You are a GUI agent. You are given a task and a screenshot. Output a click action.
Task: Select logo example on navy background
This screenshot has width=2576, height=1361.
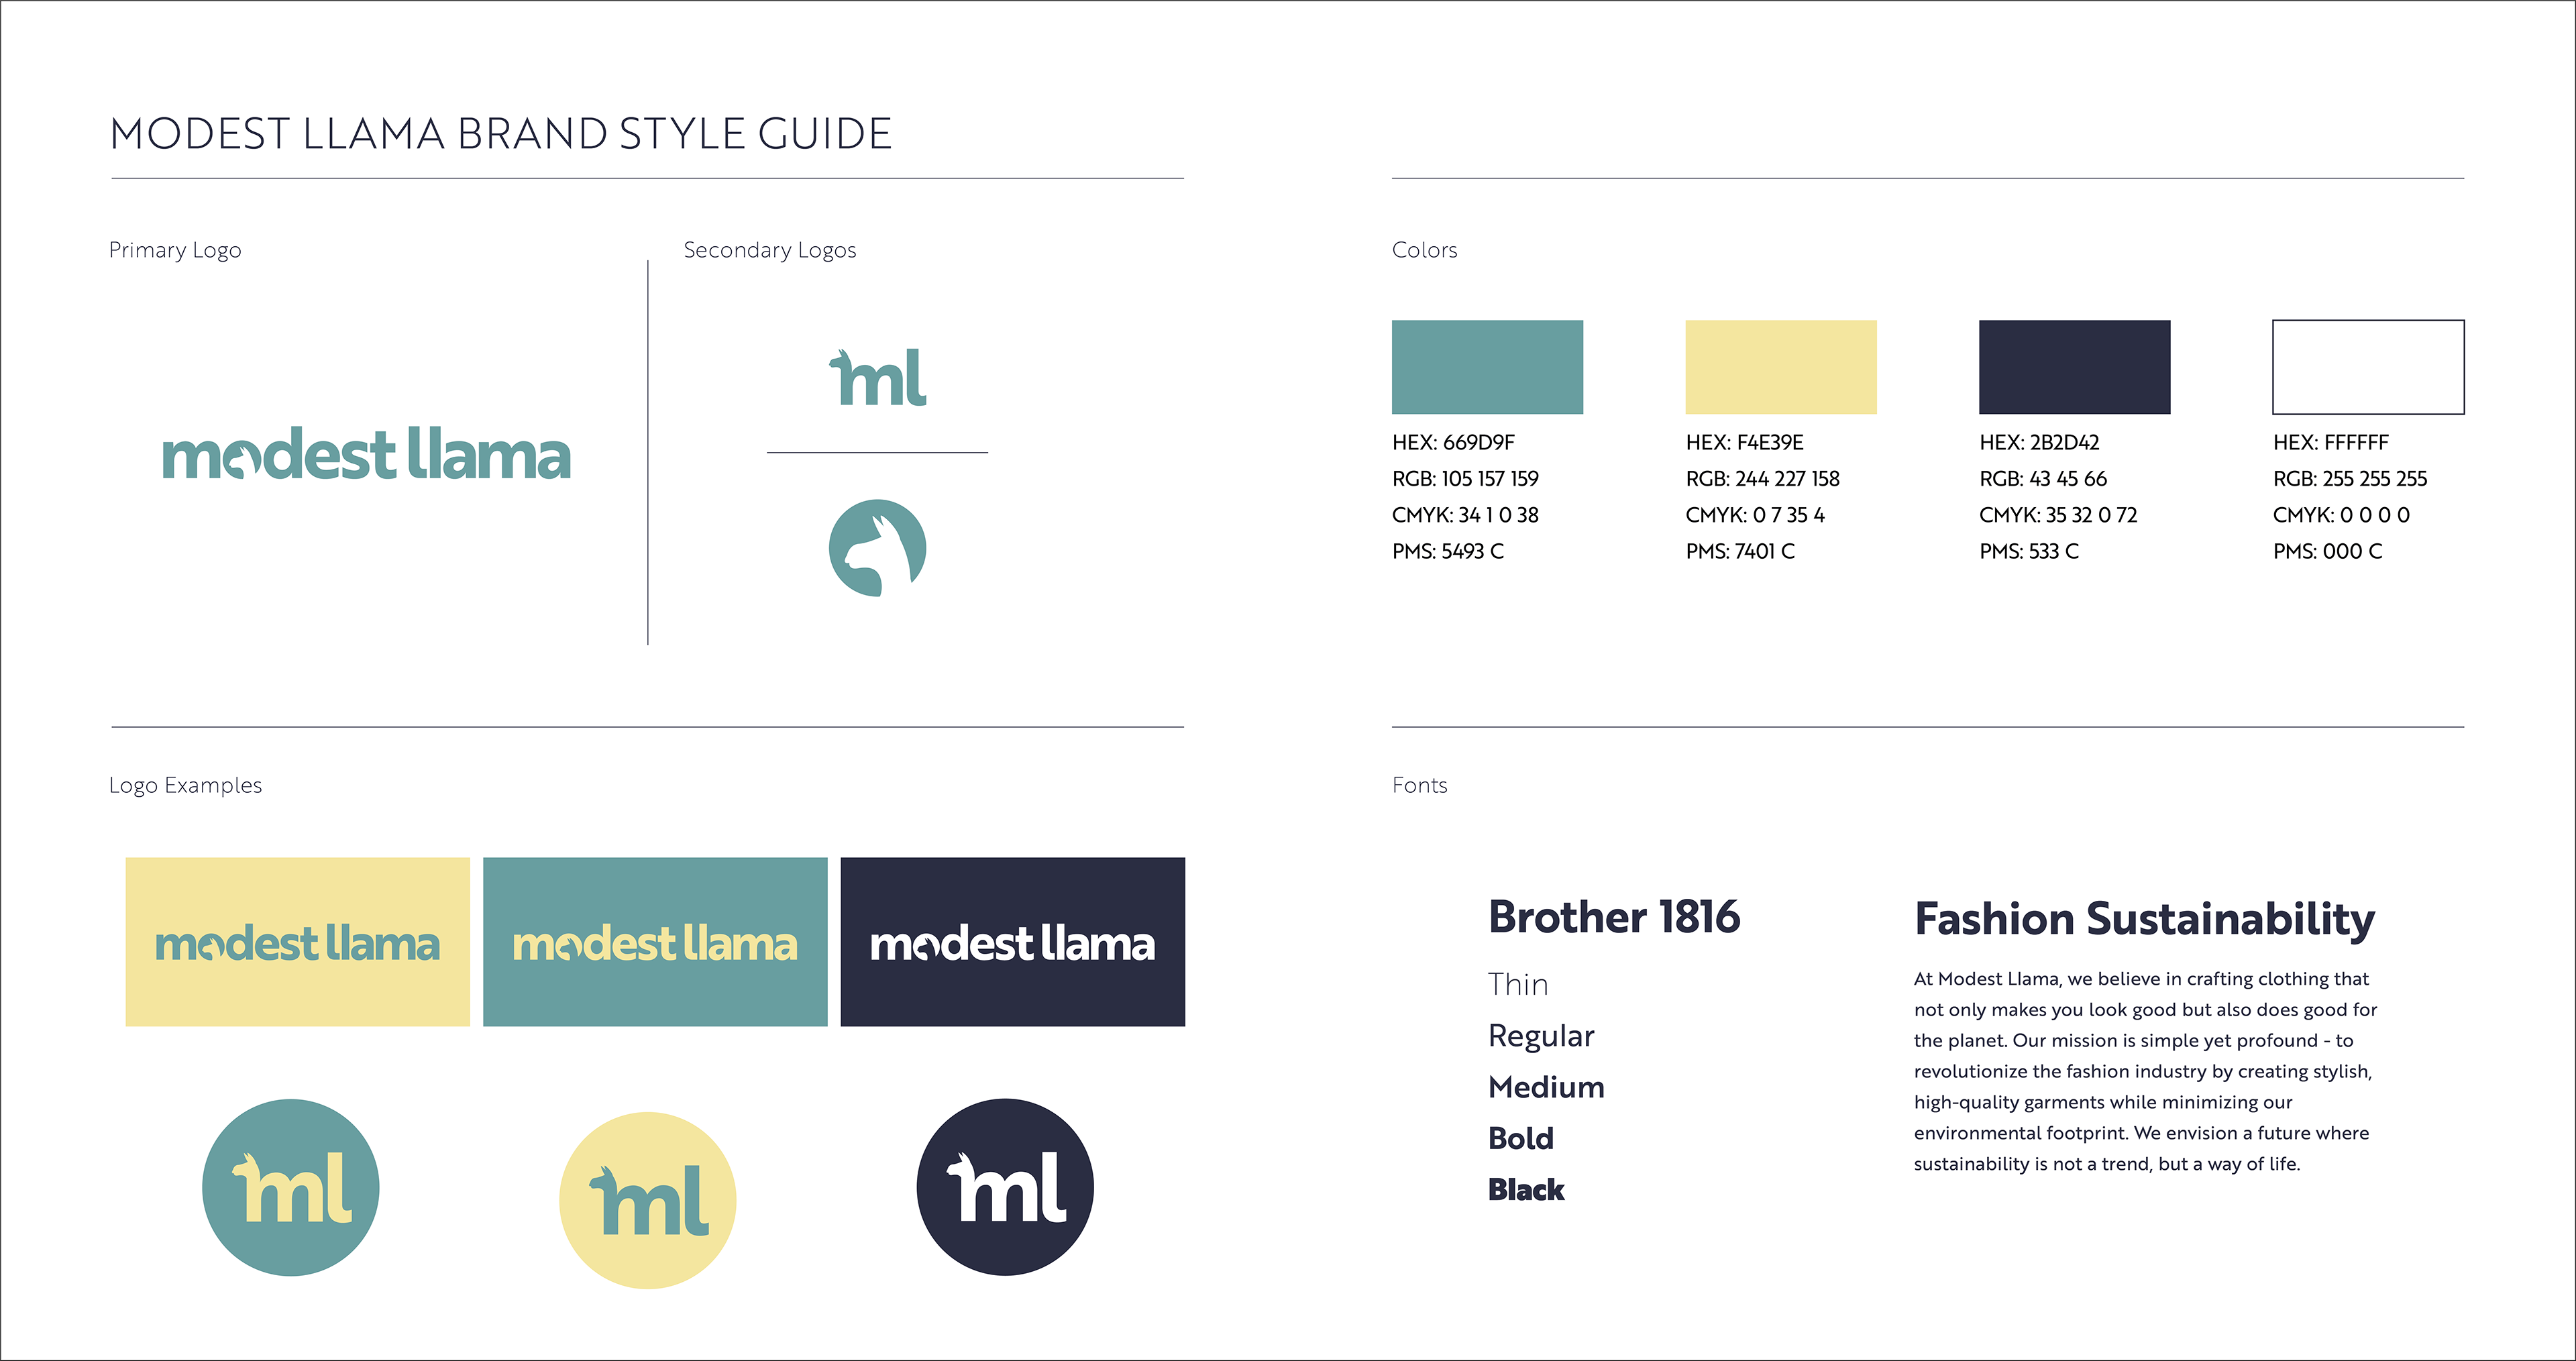point(1012,941)
